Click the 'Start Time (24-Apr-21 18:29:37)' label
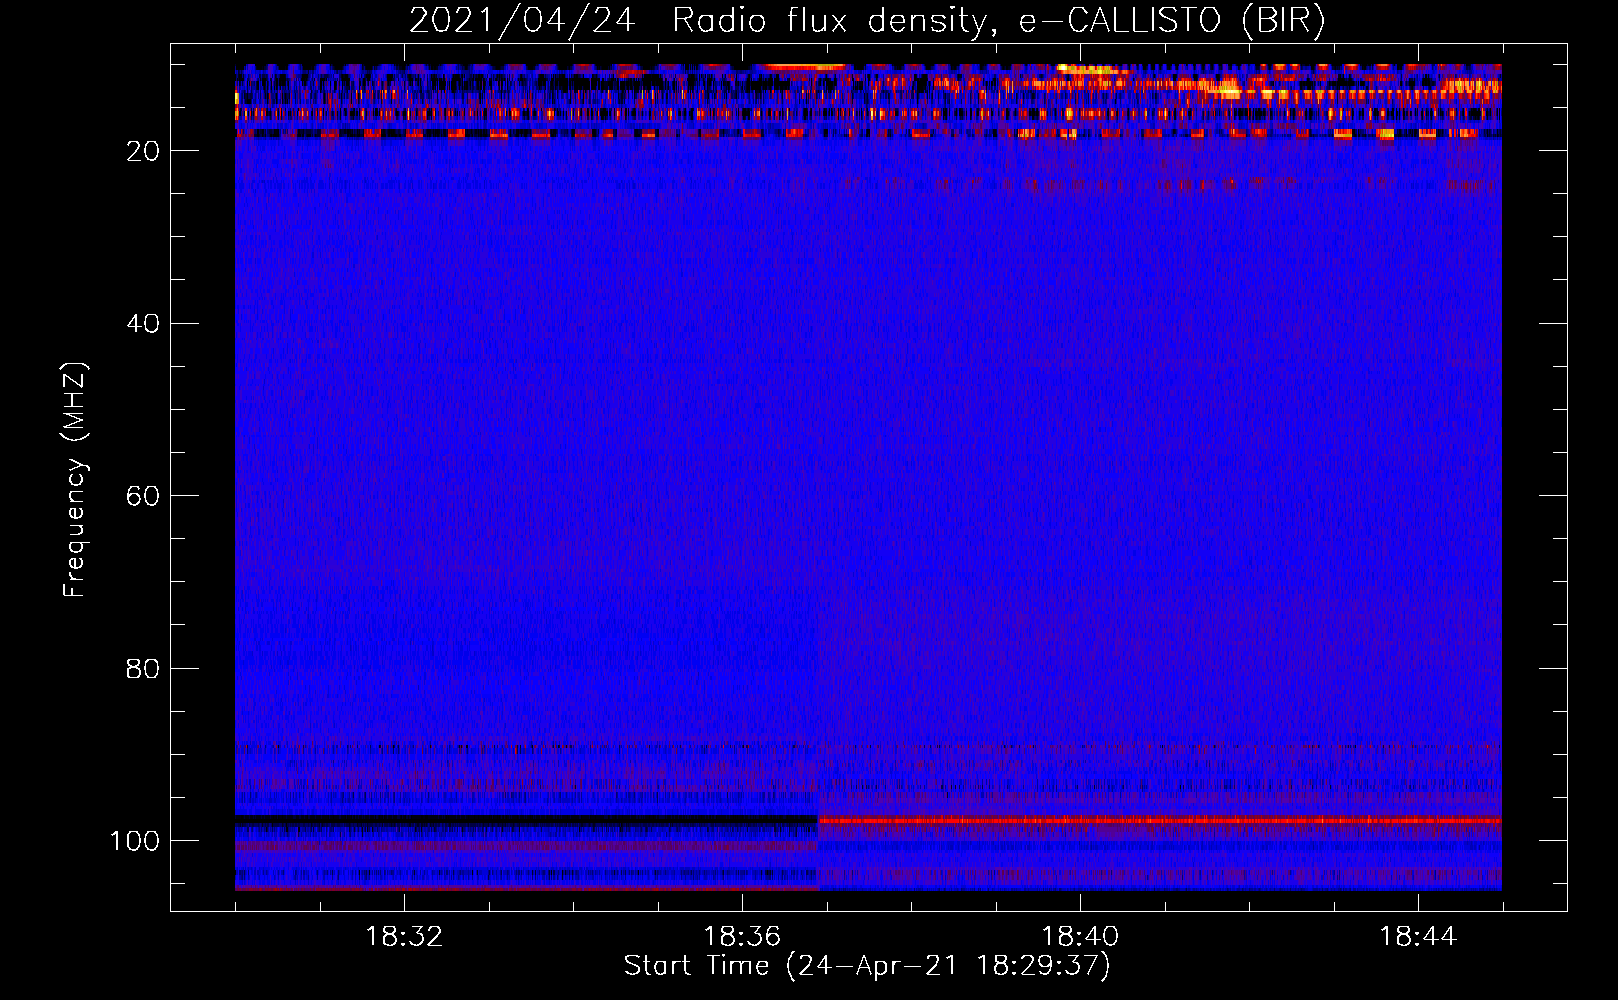The height and width of the screenshot is (1000, 1618). point(867,966)
